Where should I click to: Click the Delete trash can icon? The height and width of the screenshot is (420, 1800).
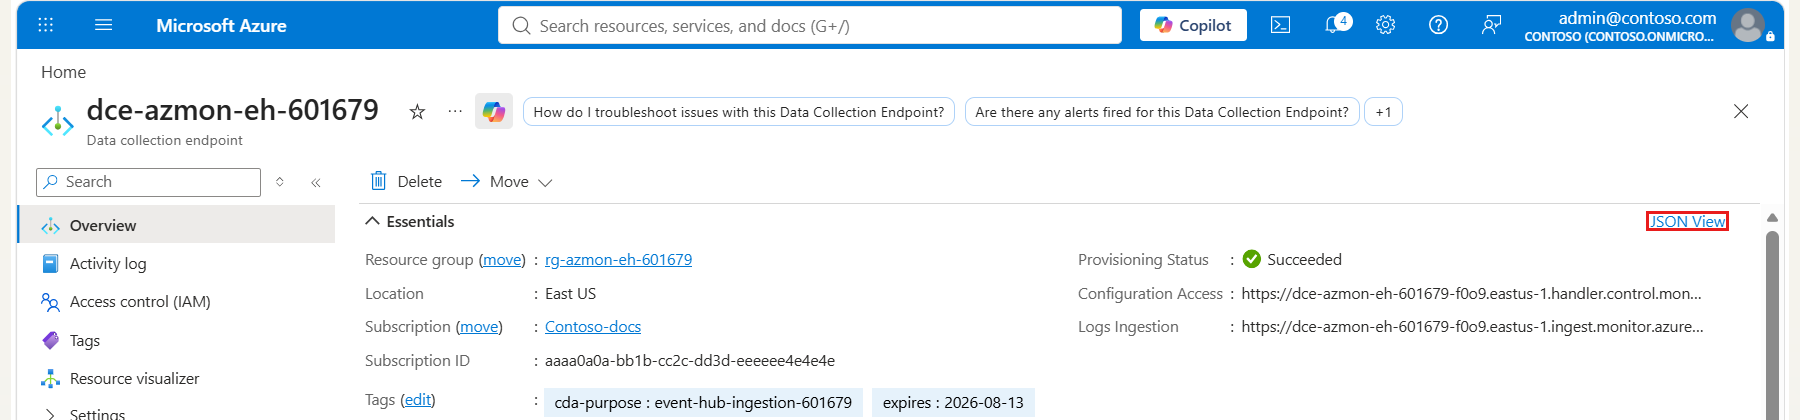(x=378, y=181)
